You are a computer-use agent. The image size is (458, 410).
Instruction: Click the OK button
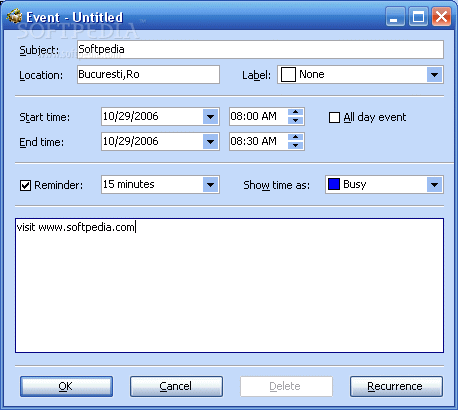pos(66,386)
